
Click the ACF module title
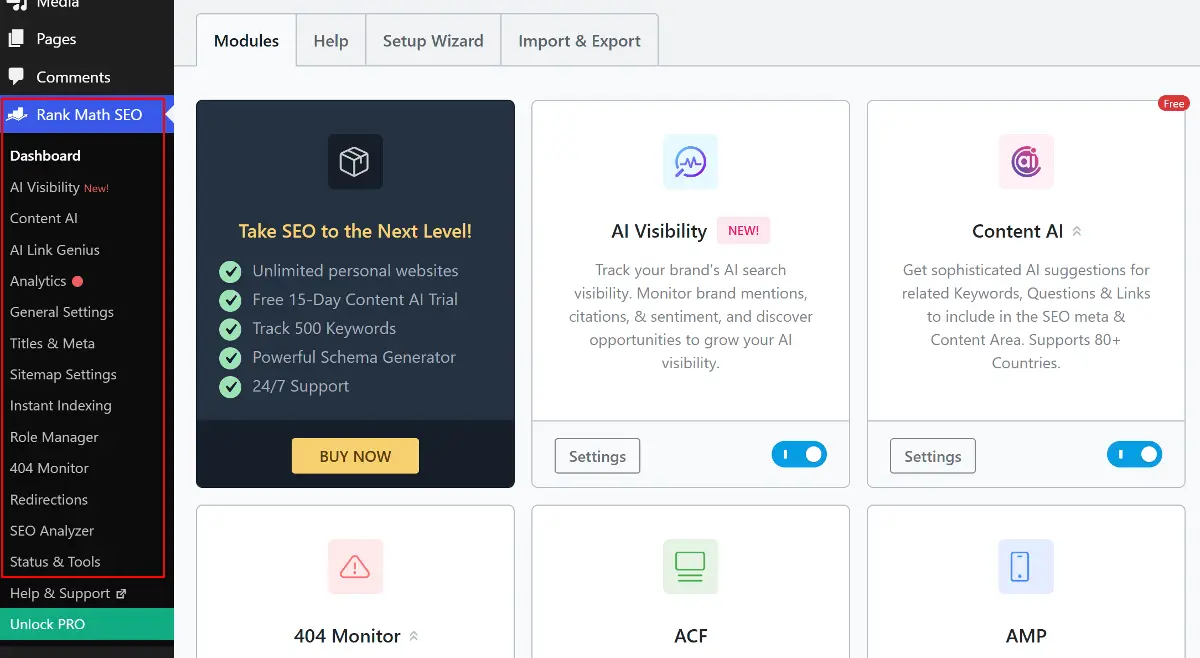point(690,636)
